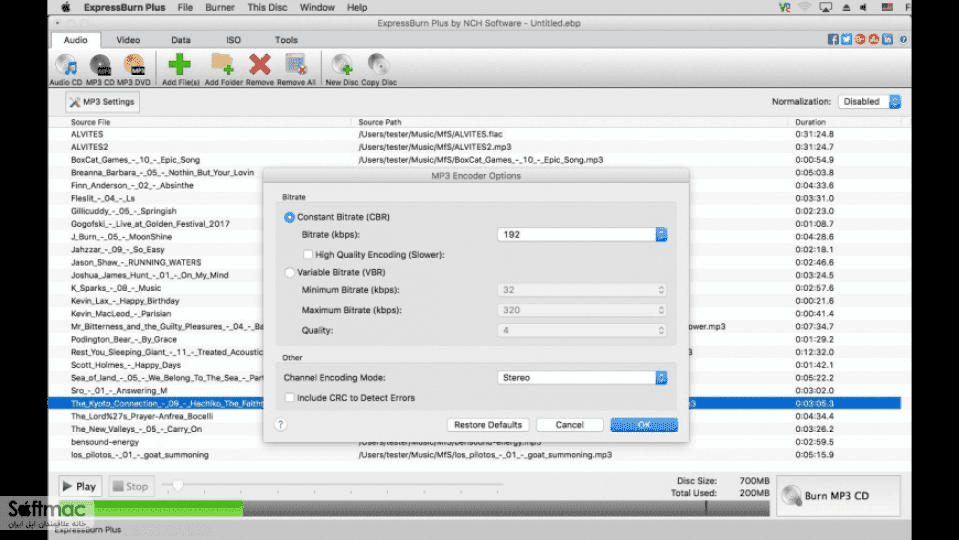Click the Wi-Fi status icon in the menu bar

804,7
